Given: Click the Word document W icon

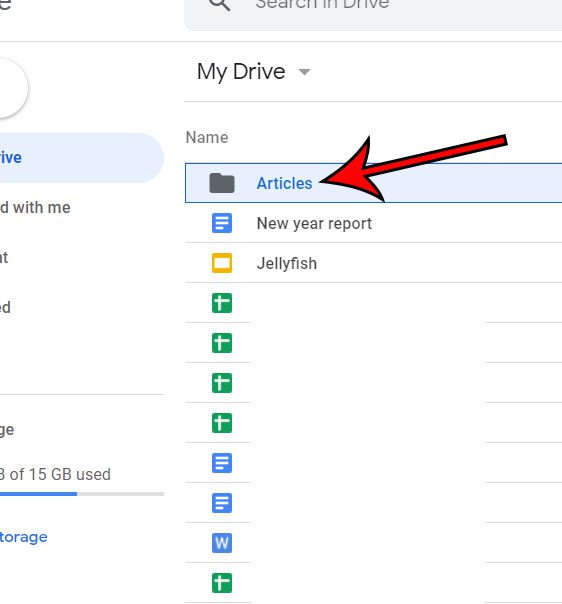Looking at the screenshot, I should (x=222, y=543).
